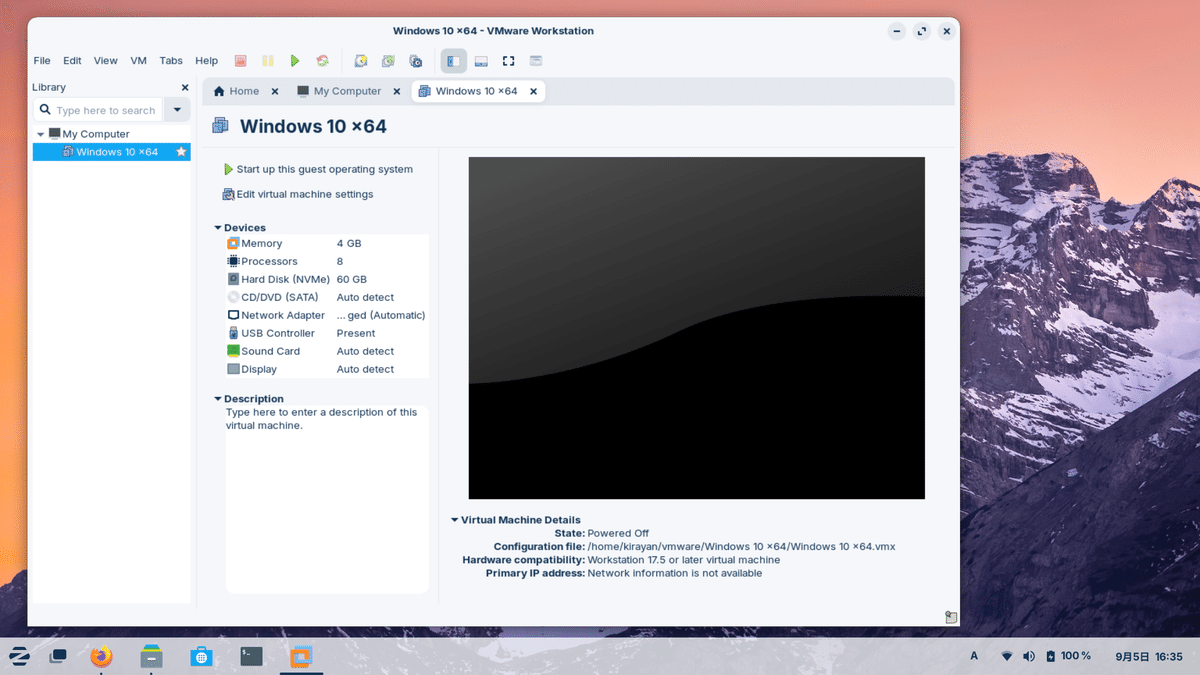Viewport: 1200px width, 675px height.
Task: Collapse Virtual Machine Details section
Action: (x=455, y=520)
